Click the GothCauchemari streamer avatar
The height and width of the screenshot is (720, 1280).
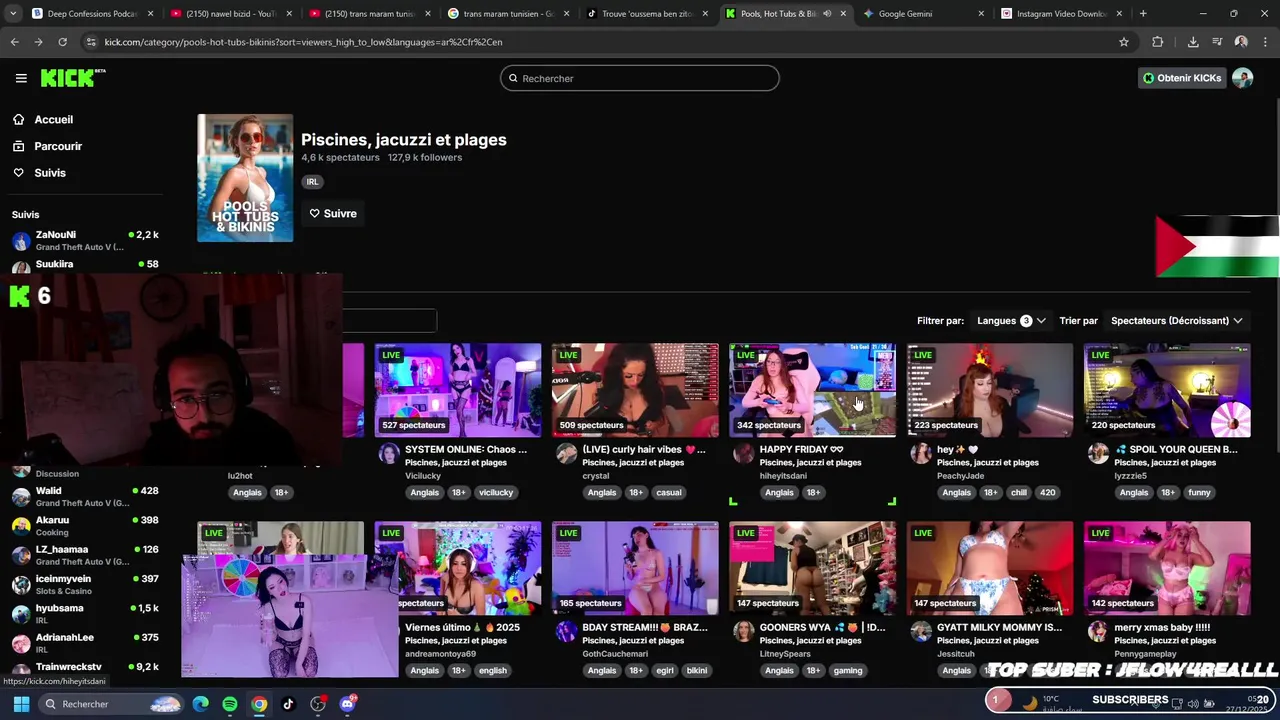[566, 631]
